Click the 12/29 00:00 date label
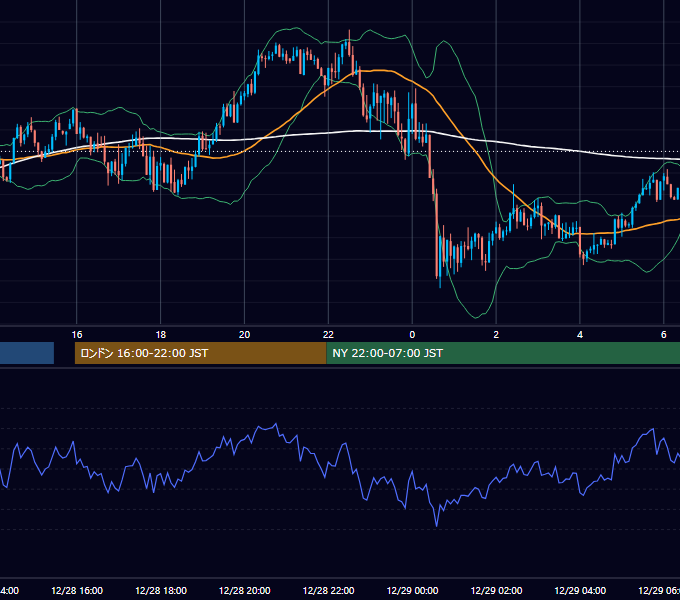Image resolution: width=680 pixels, height=600 pixels. (x=412, y=590)
